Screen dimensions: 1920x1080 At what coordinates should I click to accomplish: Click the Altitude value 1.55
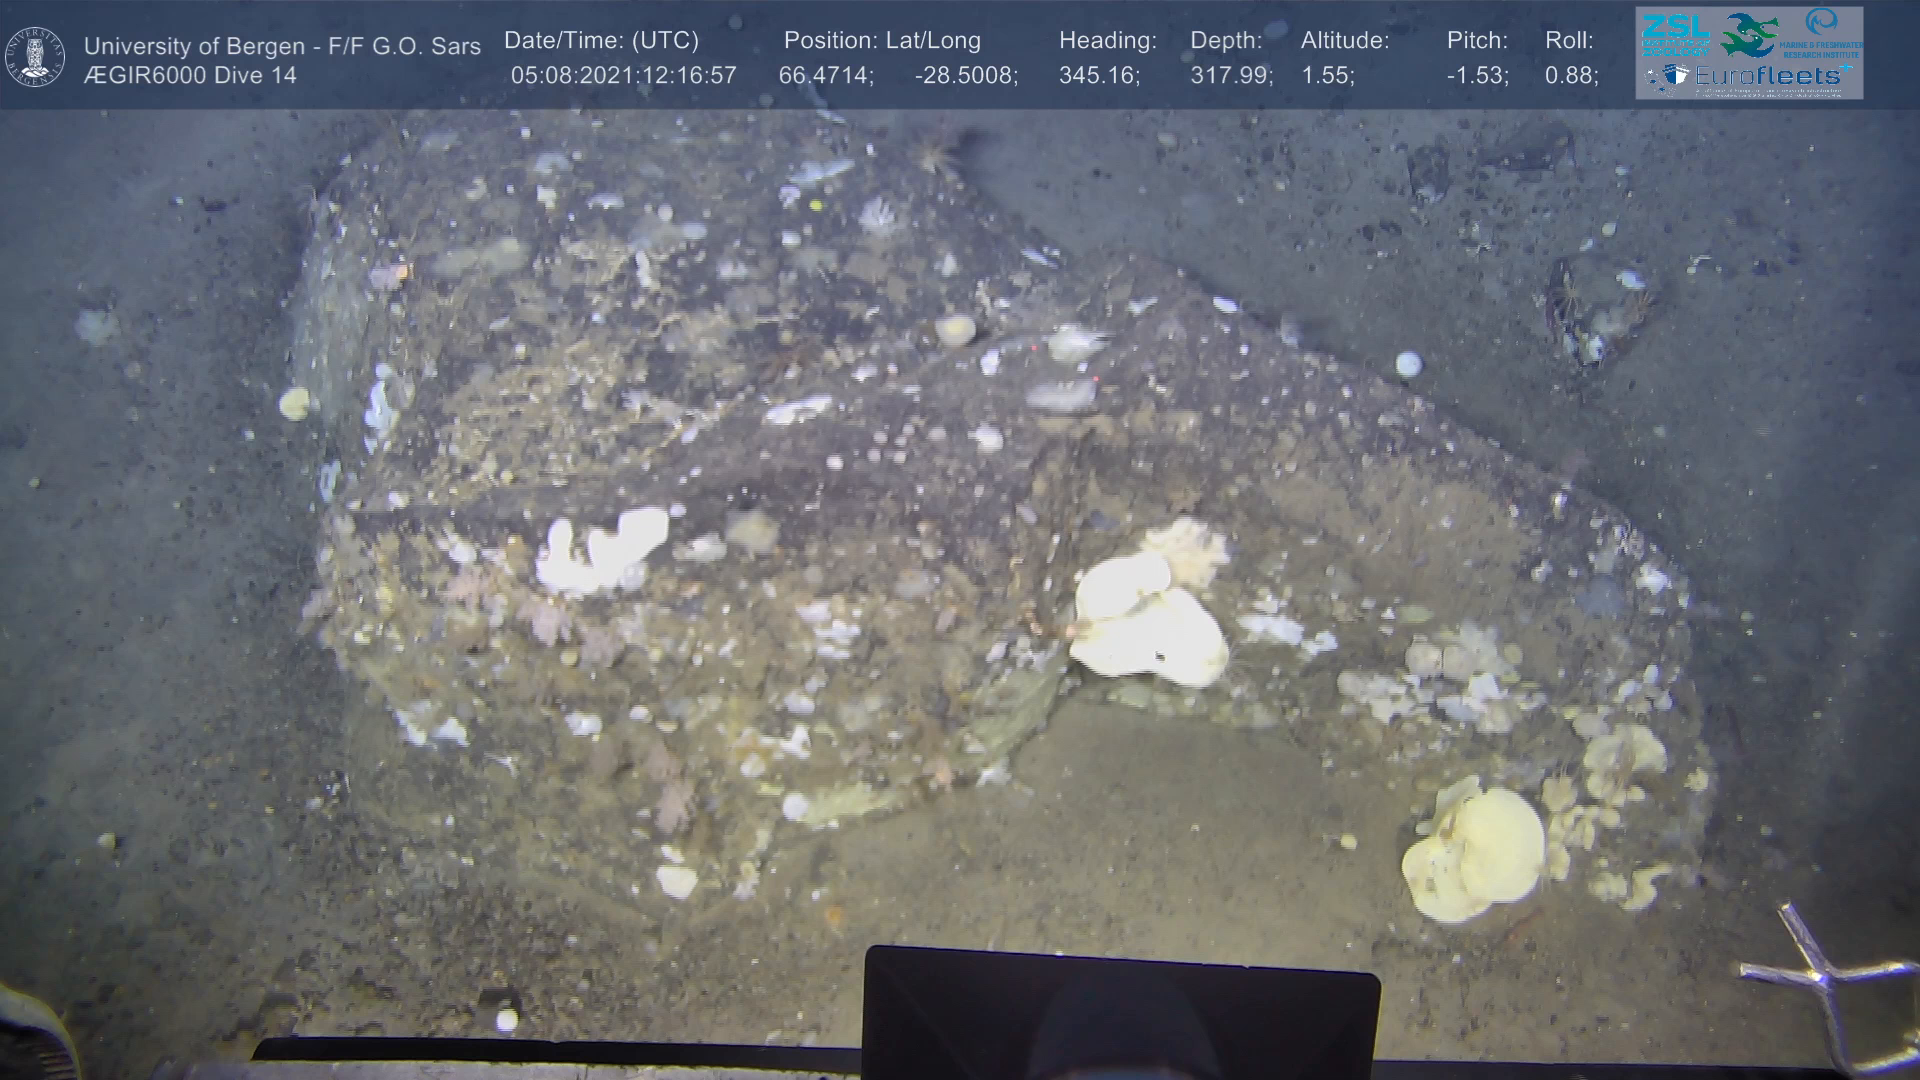click(1328, 76)
